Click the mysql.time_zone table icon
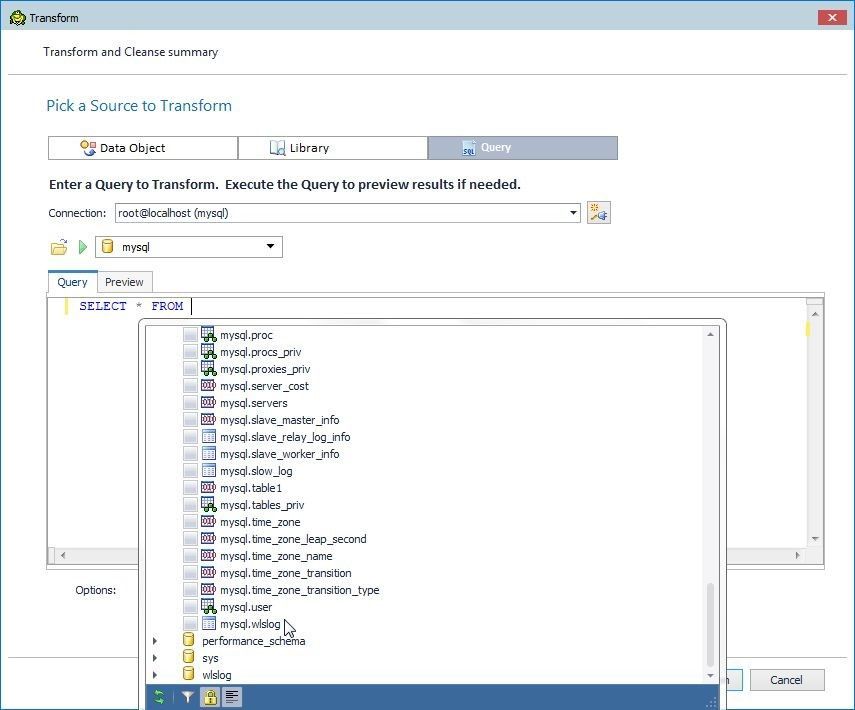This screenshot has height=710, width=855. coord(208,521)
